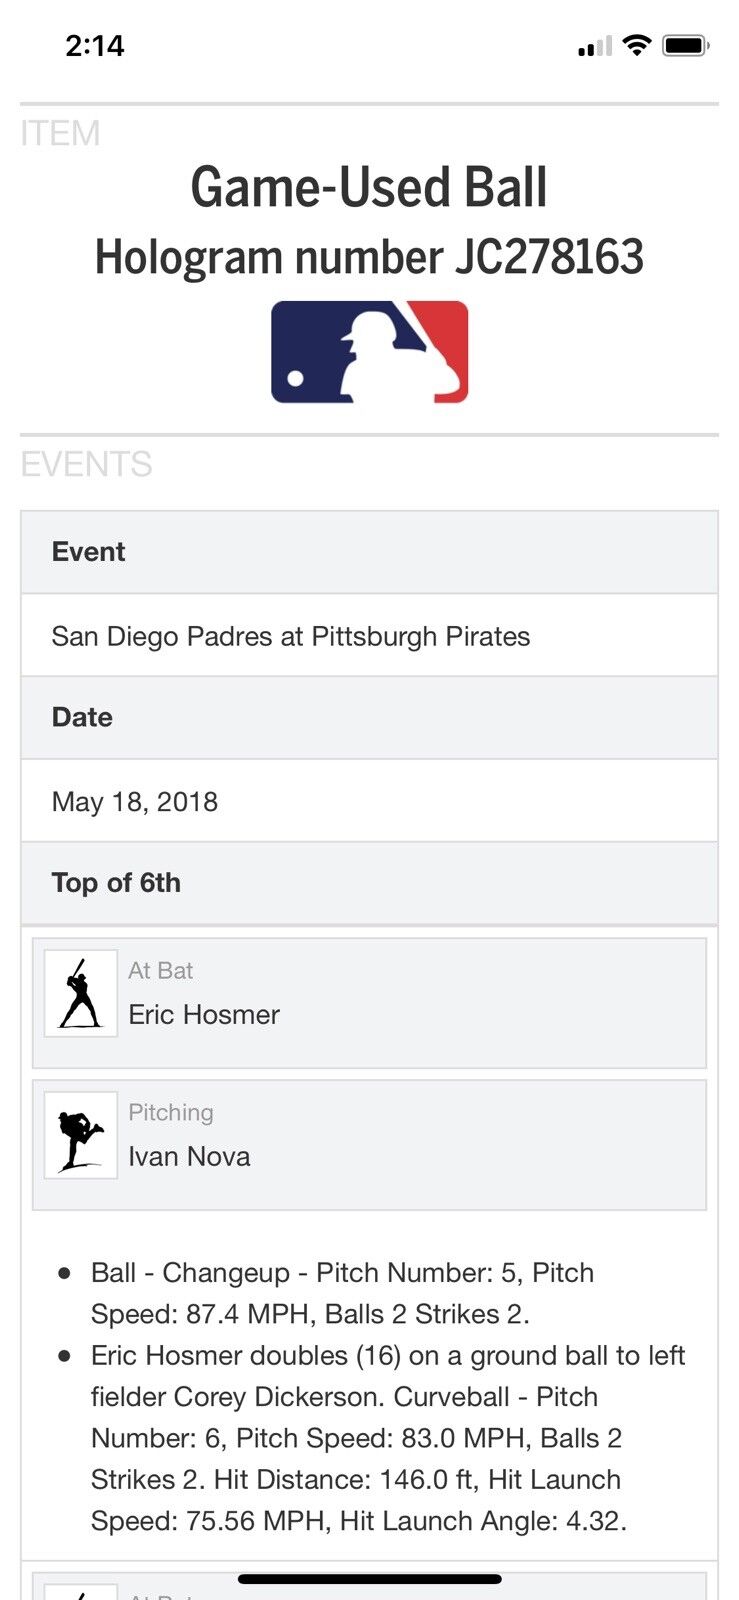Tap the battery status icon
The image size is (739, 1600).
pos(686,45)
